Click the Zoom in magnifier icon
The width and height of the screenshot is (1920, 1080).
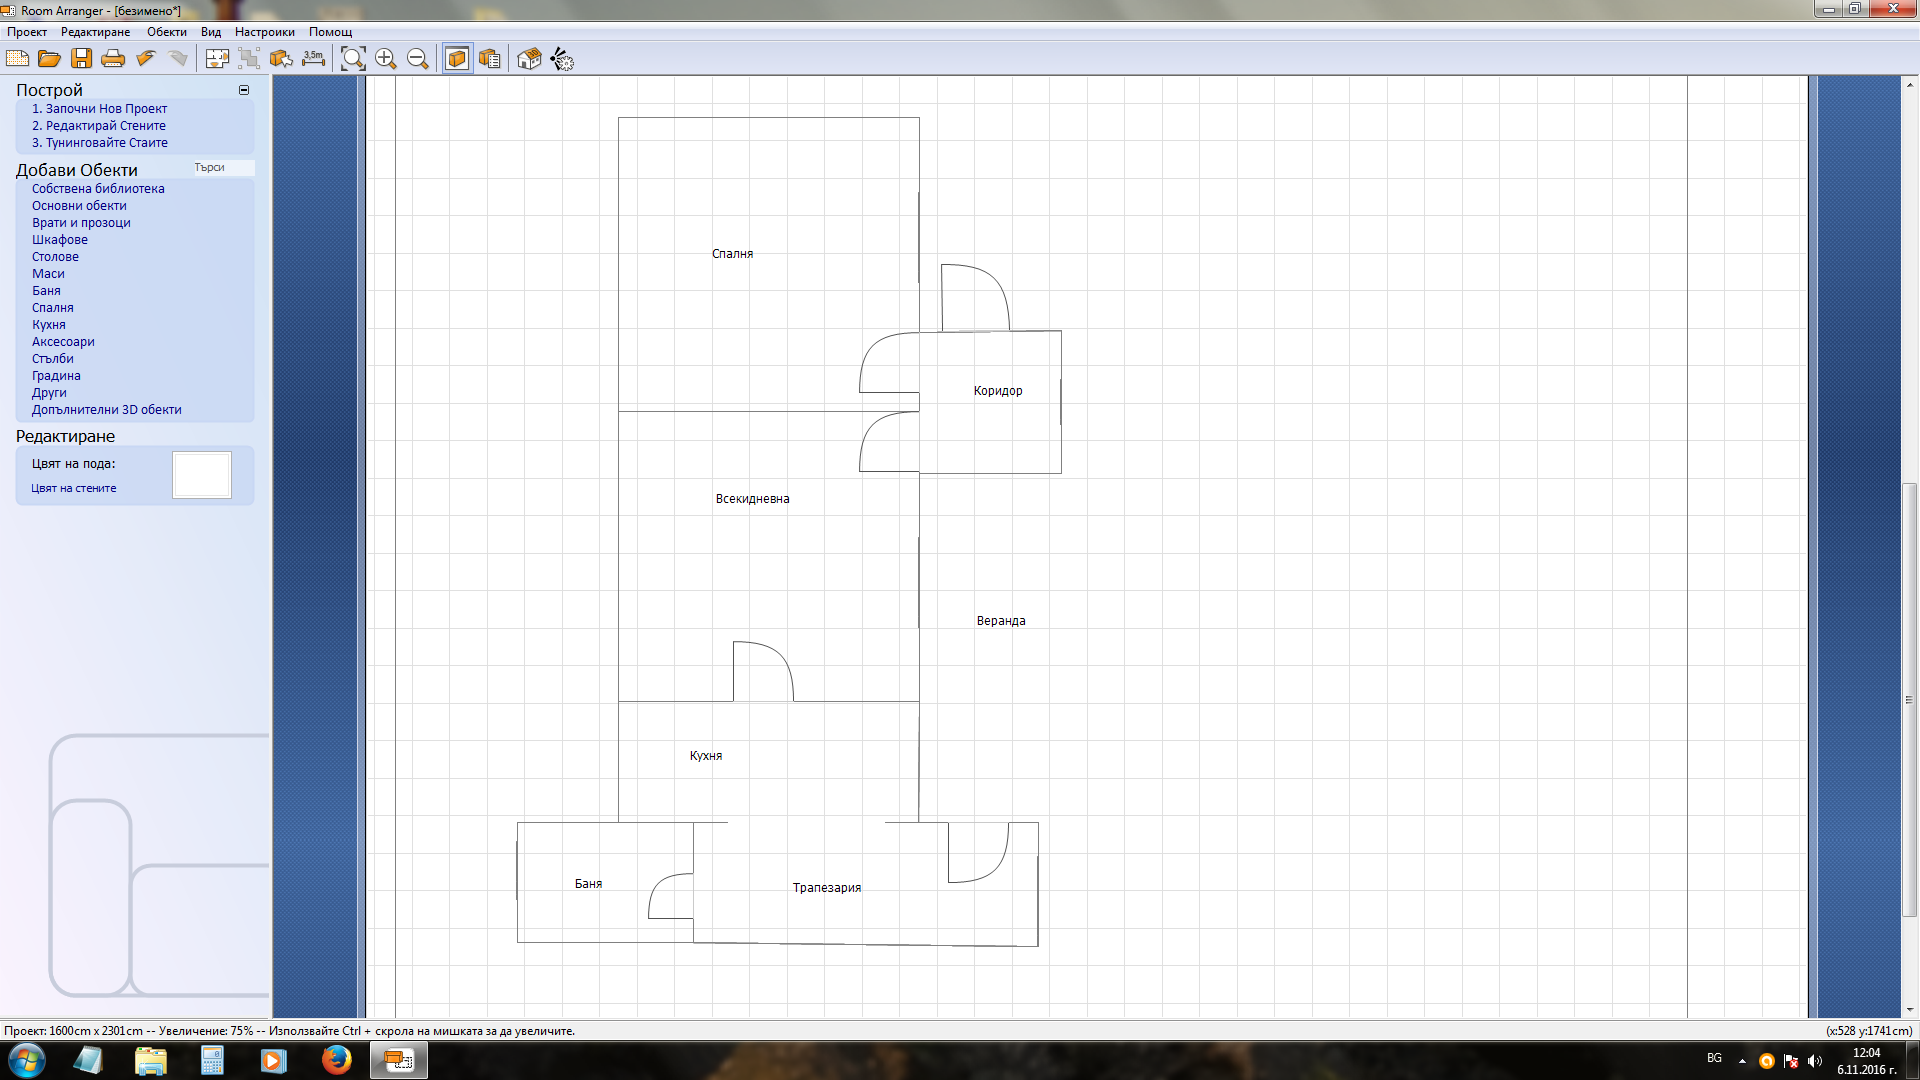386,59
